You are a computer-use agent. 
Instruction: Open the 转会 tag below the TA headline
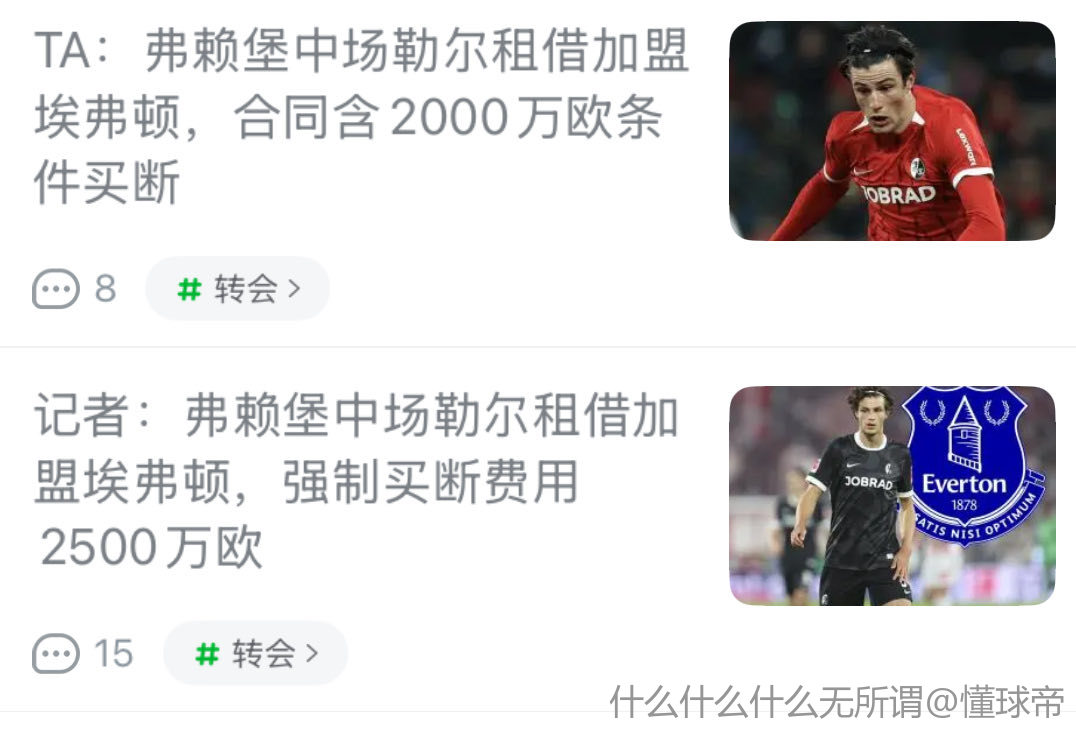[237, 289]
